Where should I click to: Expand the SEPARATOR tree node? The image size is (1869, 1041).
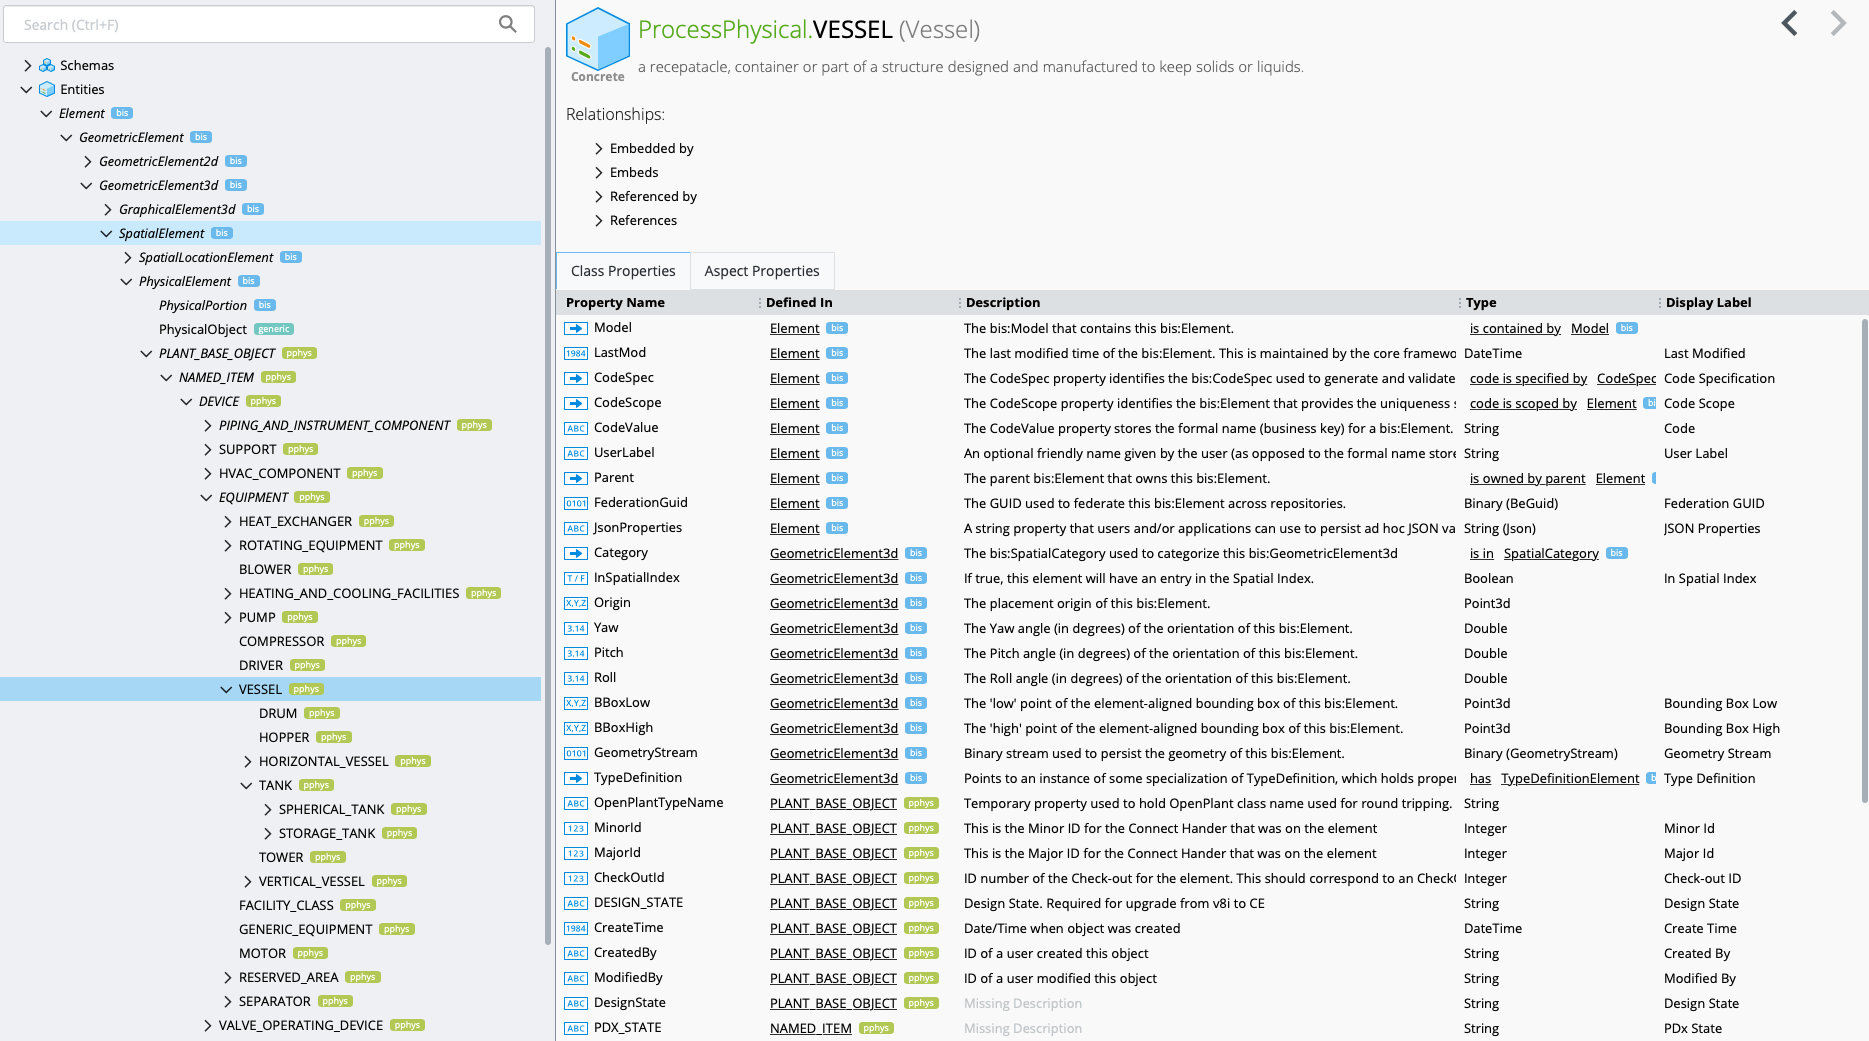click(x=227, y=1001)
